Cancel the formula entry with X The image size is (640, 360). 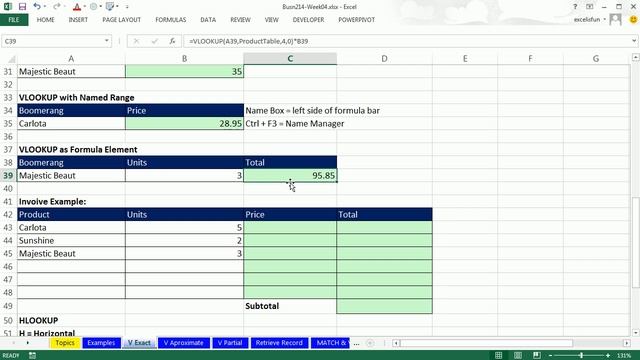pyautogui.click(x=136, y=41)
